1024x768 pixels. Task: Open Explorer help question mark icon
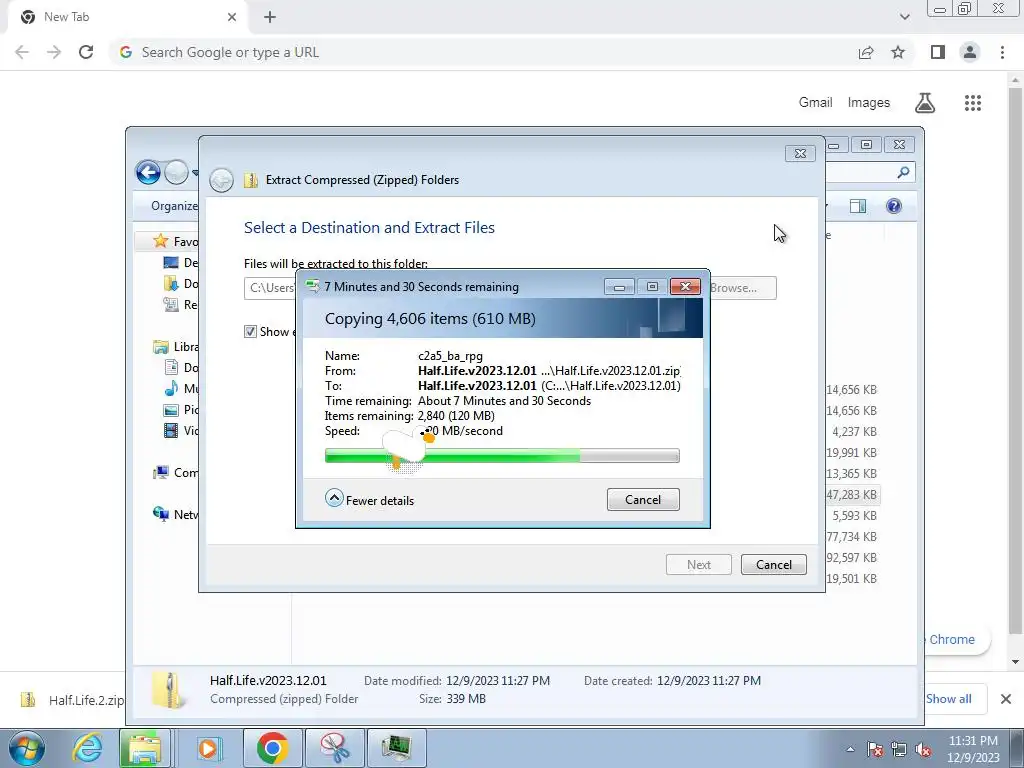pyautogui.click(x=893, y=206)
